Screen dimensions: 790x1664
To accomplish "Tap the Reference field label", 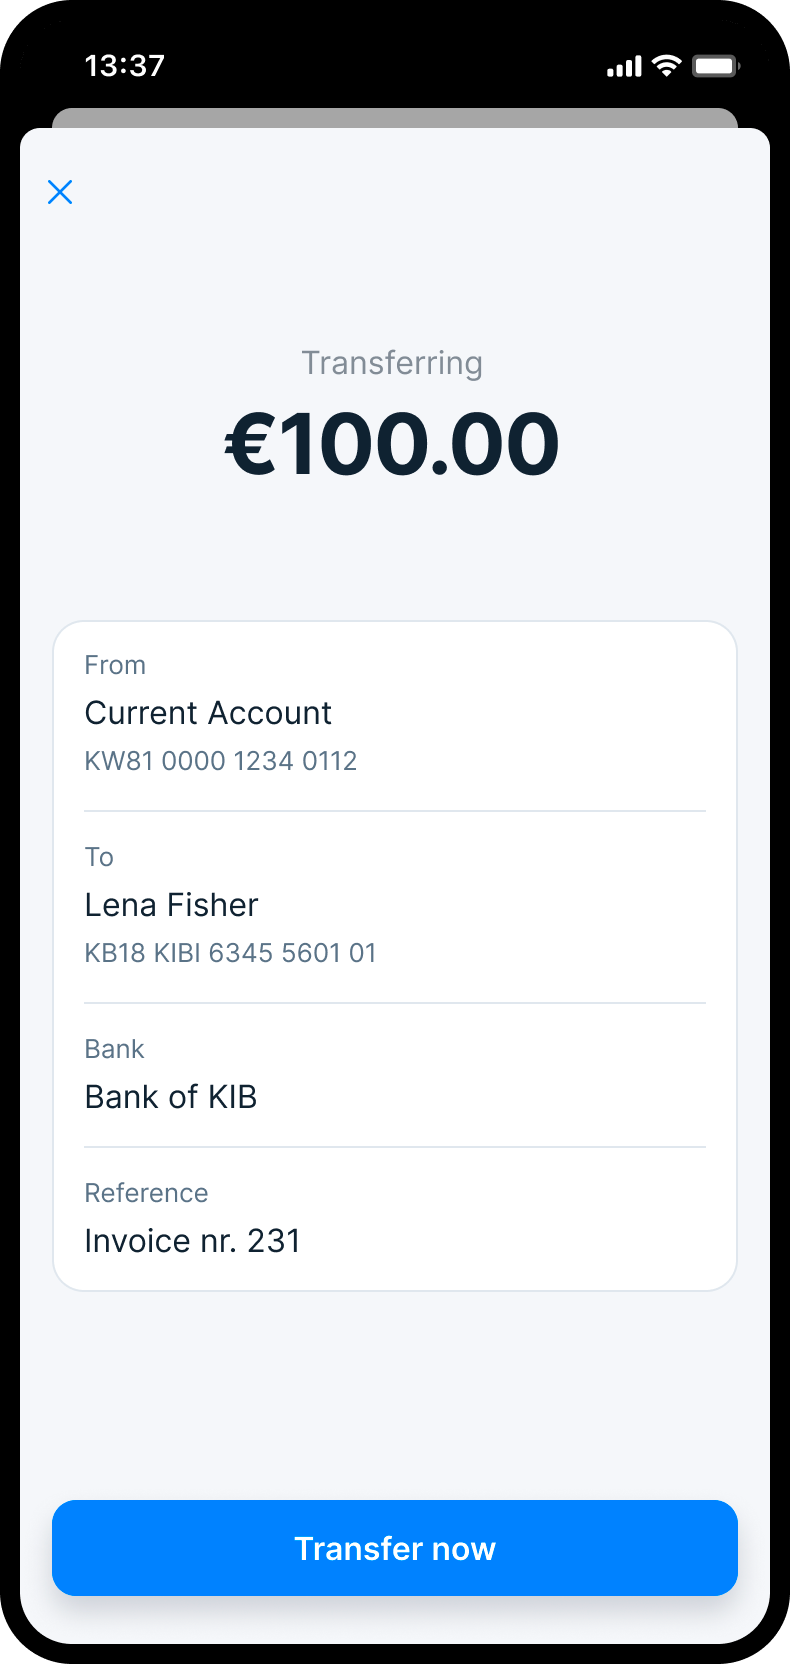I will point(146,1193).
